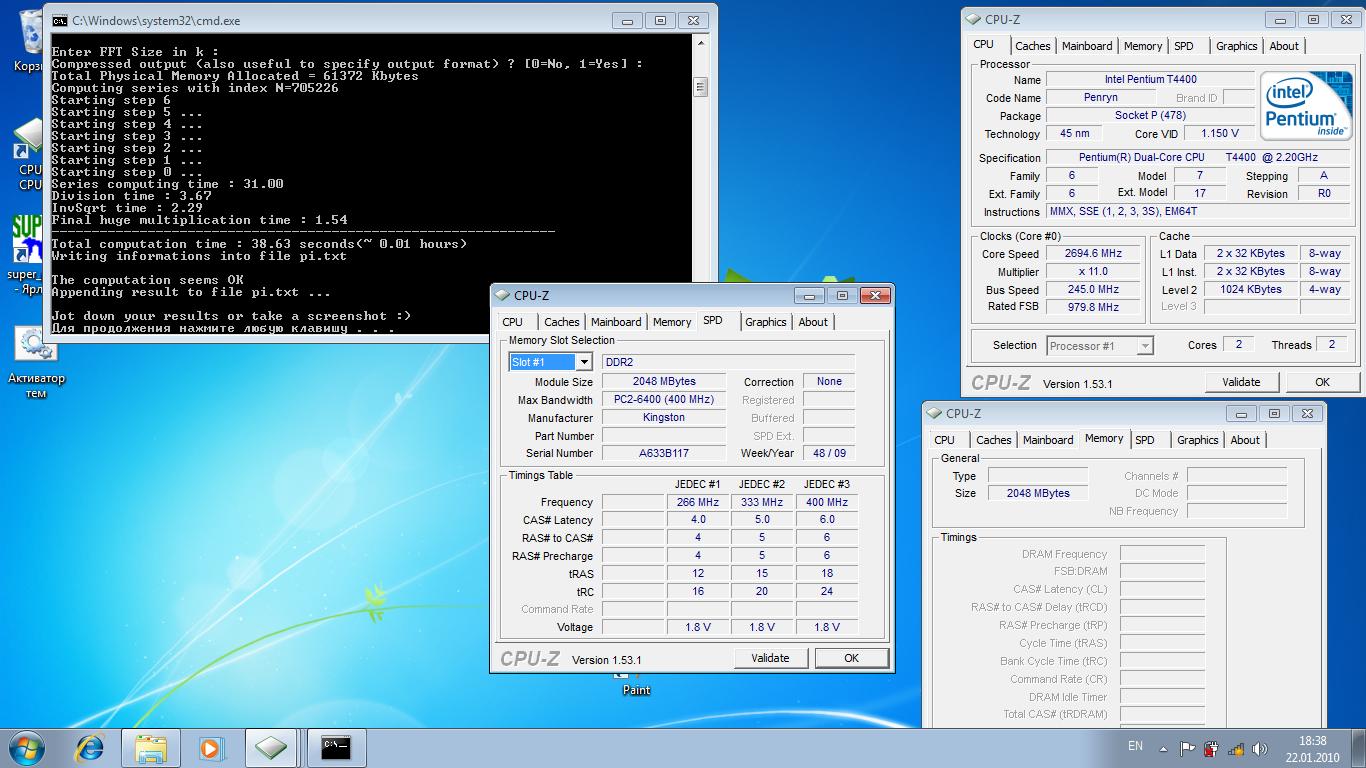Select About tab in the Memory CPU-Z window
The image size is (1366, 768).
(x=1245, y=440)
